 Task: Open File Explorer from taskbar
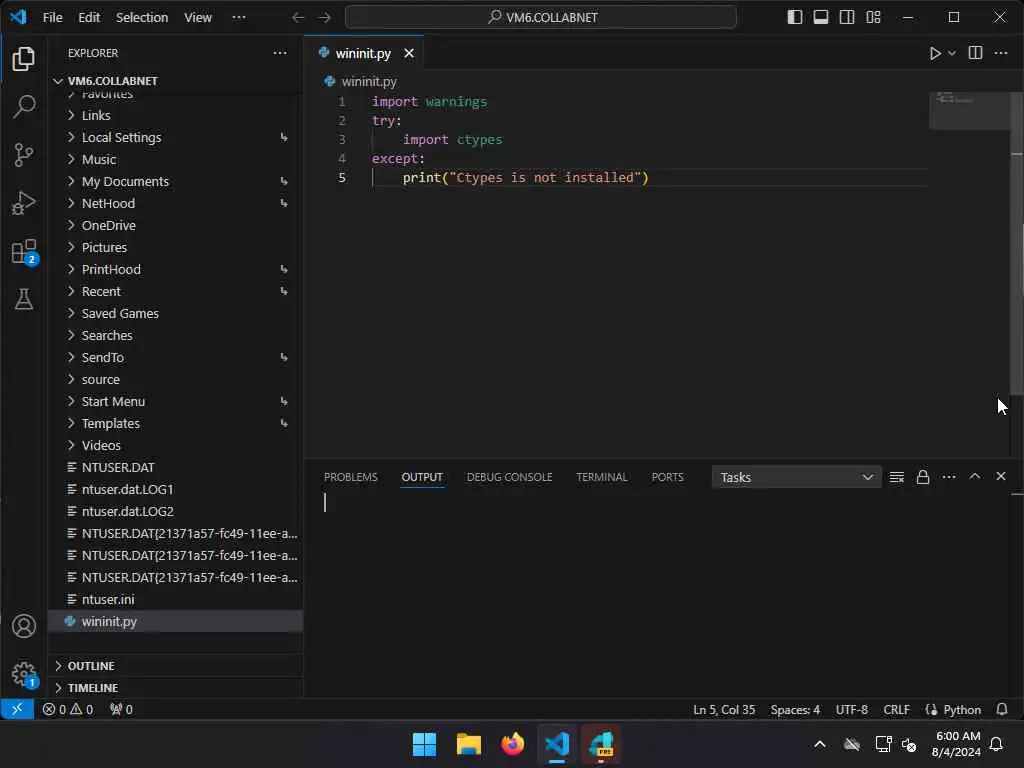[468, 744]
